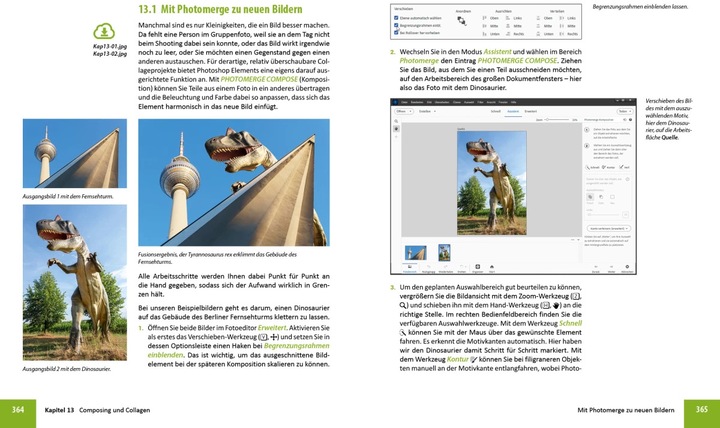The image size is (720, 428).
Task: Choose Ausrichten Links align icon
Action: (x=507, y=18)
